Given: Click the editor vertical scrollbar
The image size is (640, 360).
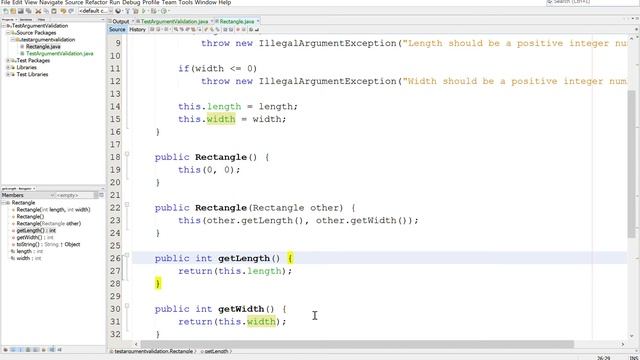Looking at the screenshot, I should [x=631, y=163].
